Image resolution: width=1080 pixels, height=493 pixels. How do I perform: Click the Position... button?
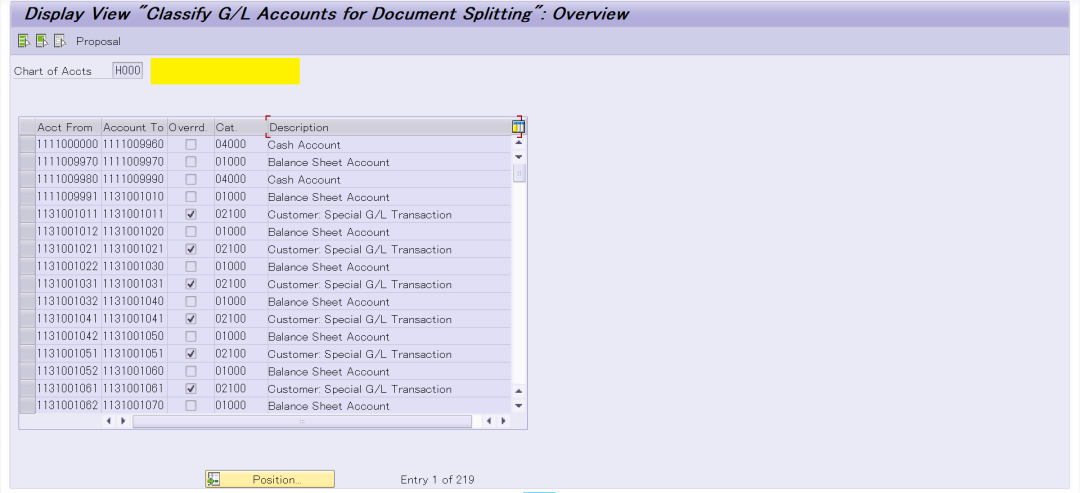pyautogui.click(x=270, y=479)
